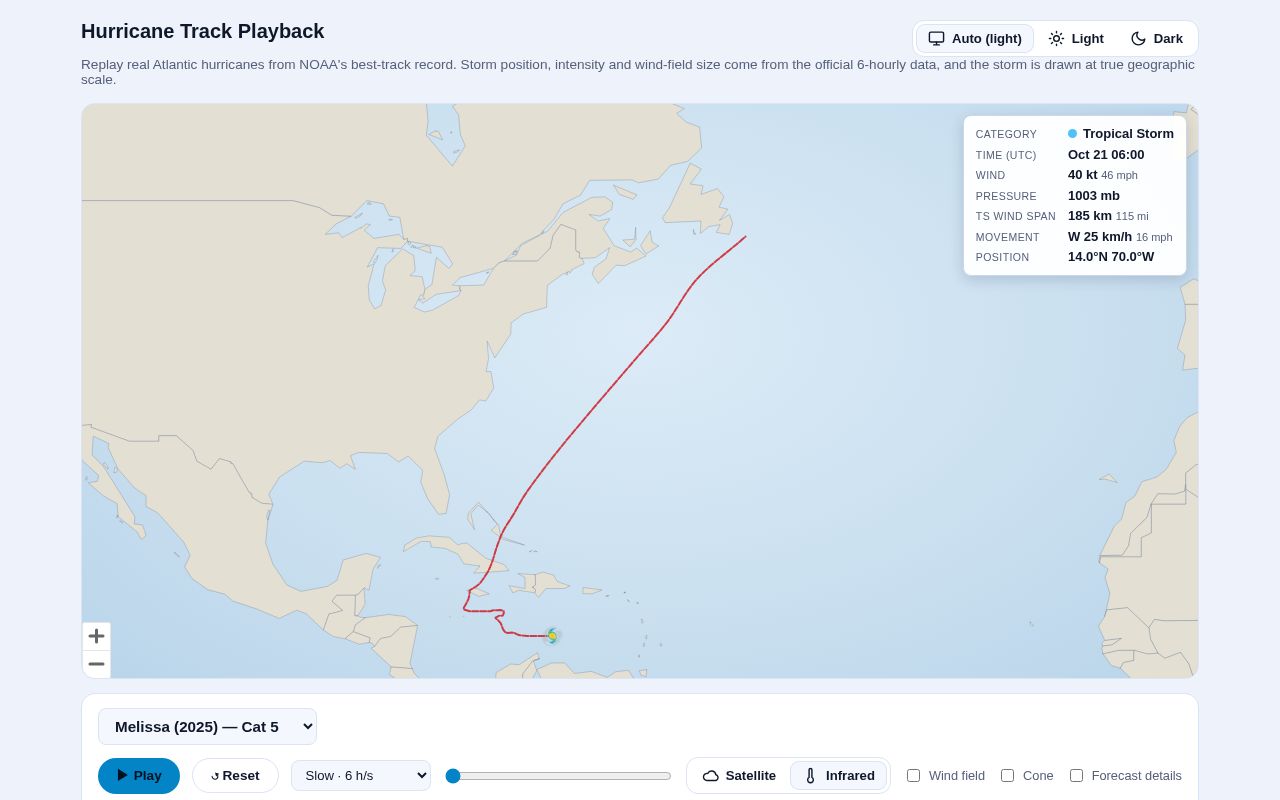
Task: Click the Tropical Storm category value
Action: click(1128, 134)
